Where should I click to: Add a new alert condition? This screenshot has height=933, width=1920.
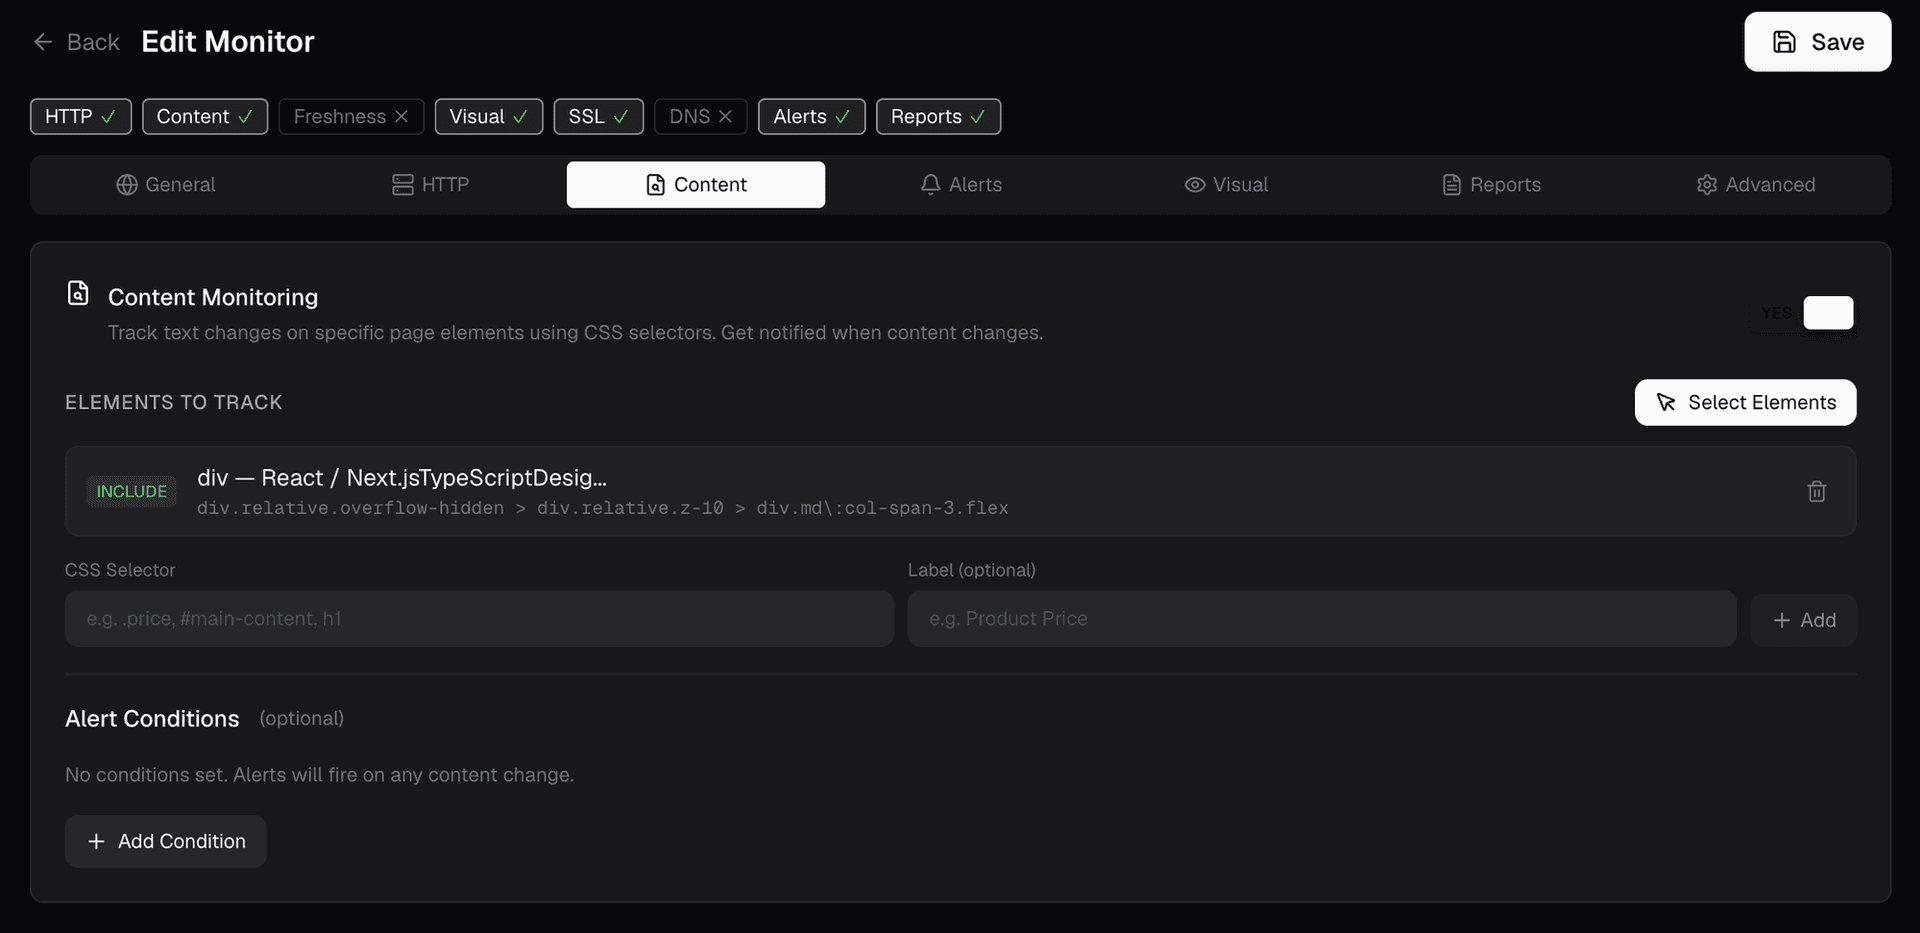(x=165, y=841)
